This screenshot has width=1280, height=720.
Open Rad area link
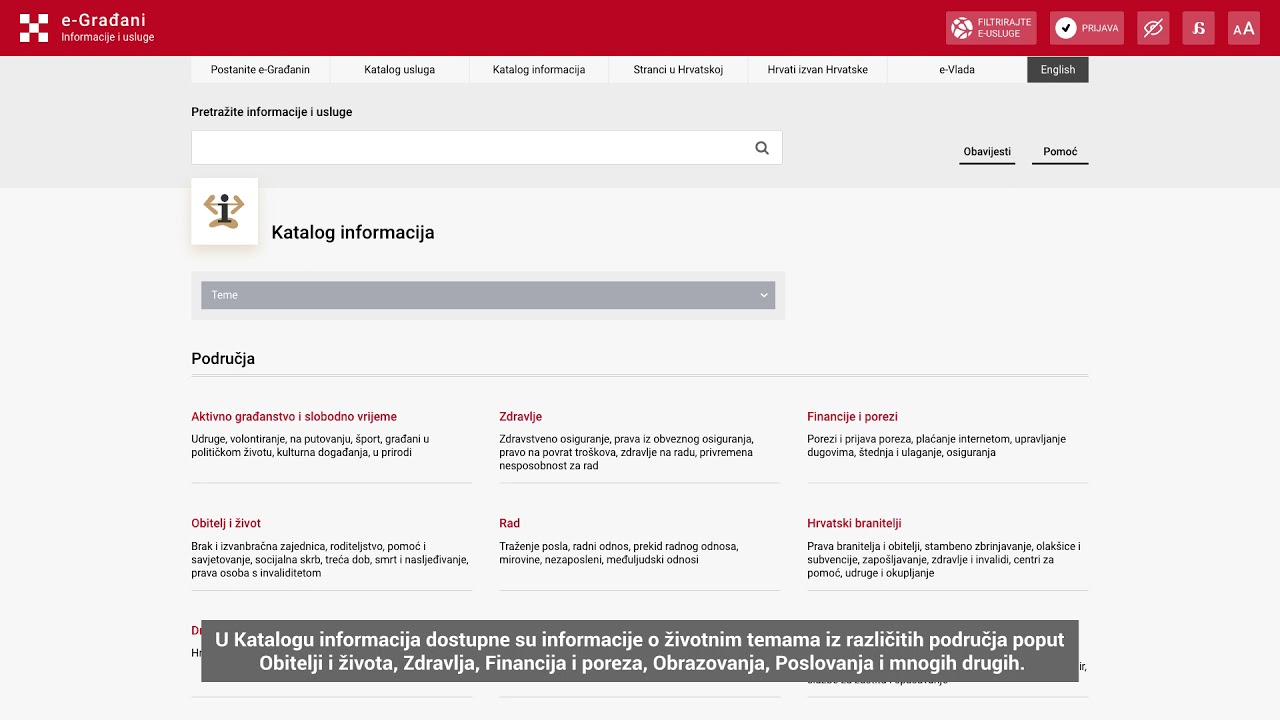point(509,524)
